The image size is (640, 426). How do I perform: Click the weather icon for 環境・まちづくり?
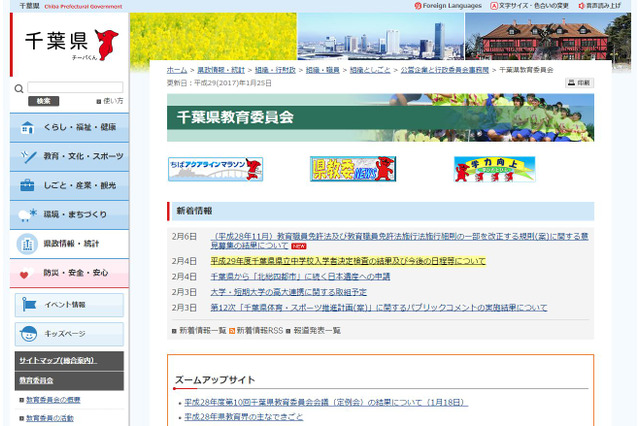27,215
